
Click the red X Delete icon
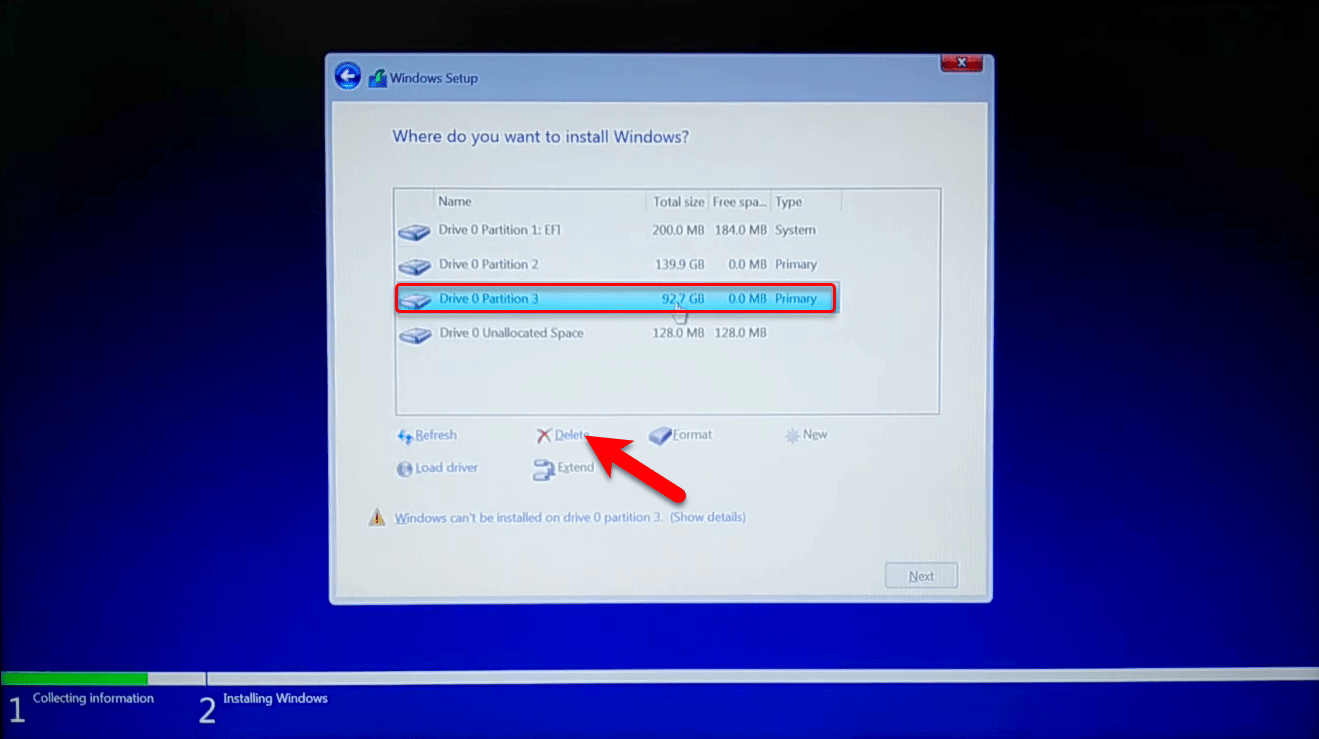click(544, 436)
